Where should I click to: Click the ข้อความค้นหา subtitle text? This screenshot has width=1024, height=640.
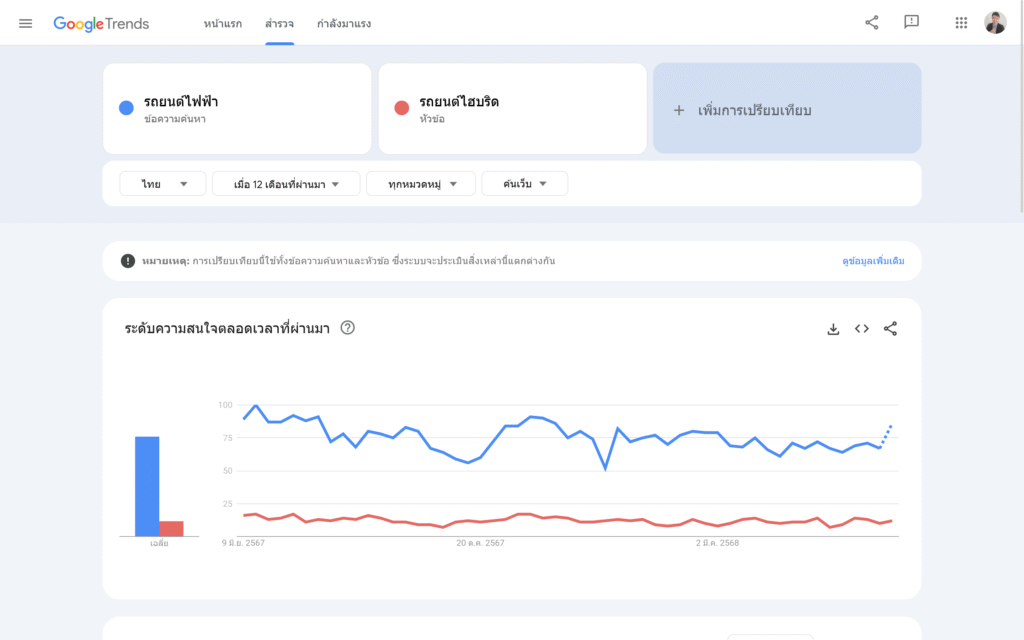pos(174,119)
